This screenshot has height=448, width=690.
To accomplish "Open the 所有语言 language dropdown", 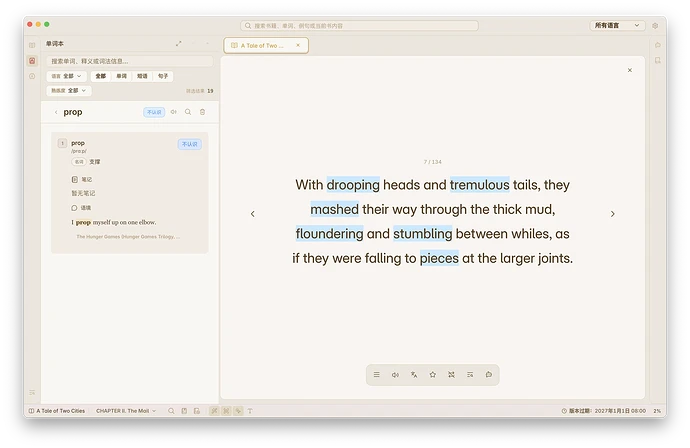I will [617, 26].
